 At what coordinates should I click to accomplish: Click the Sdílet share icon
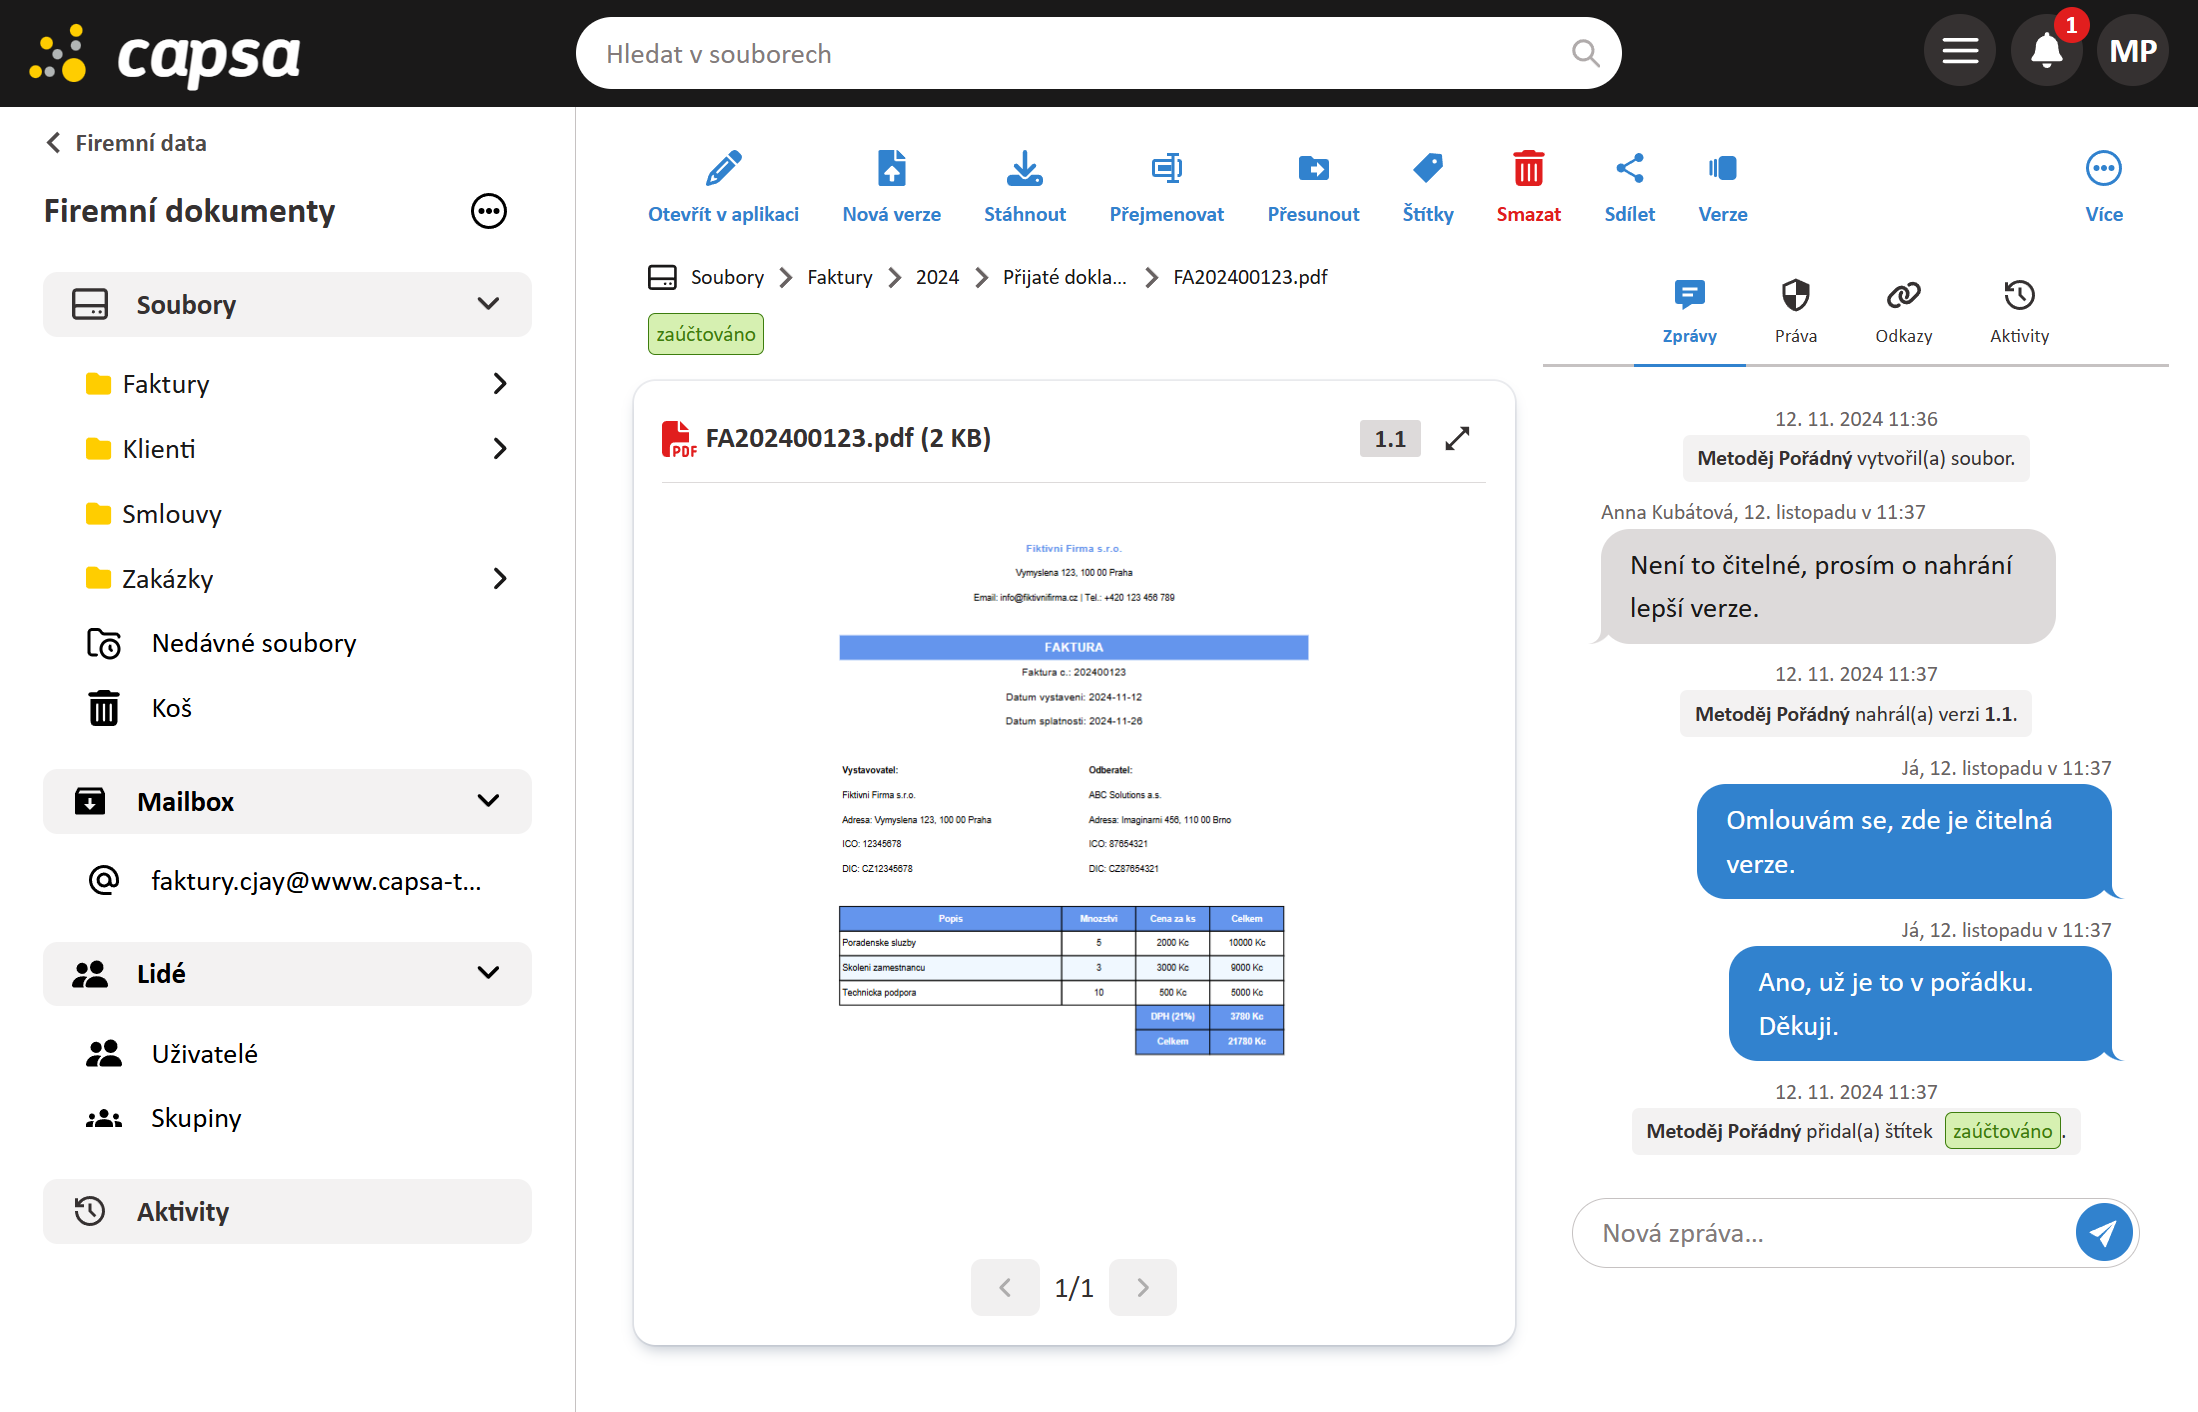pos(1629,169)
